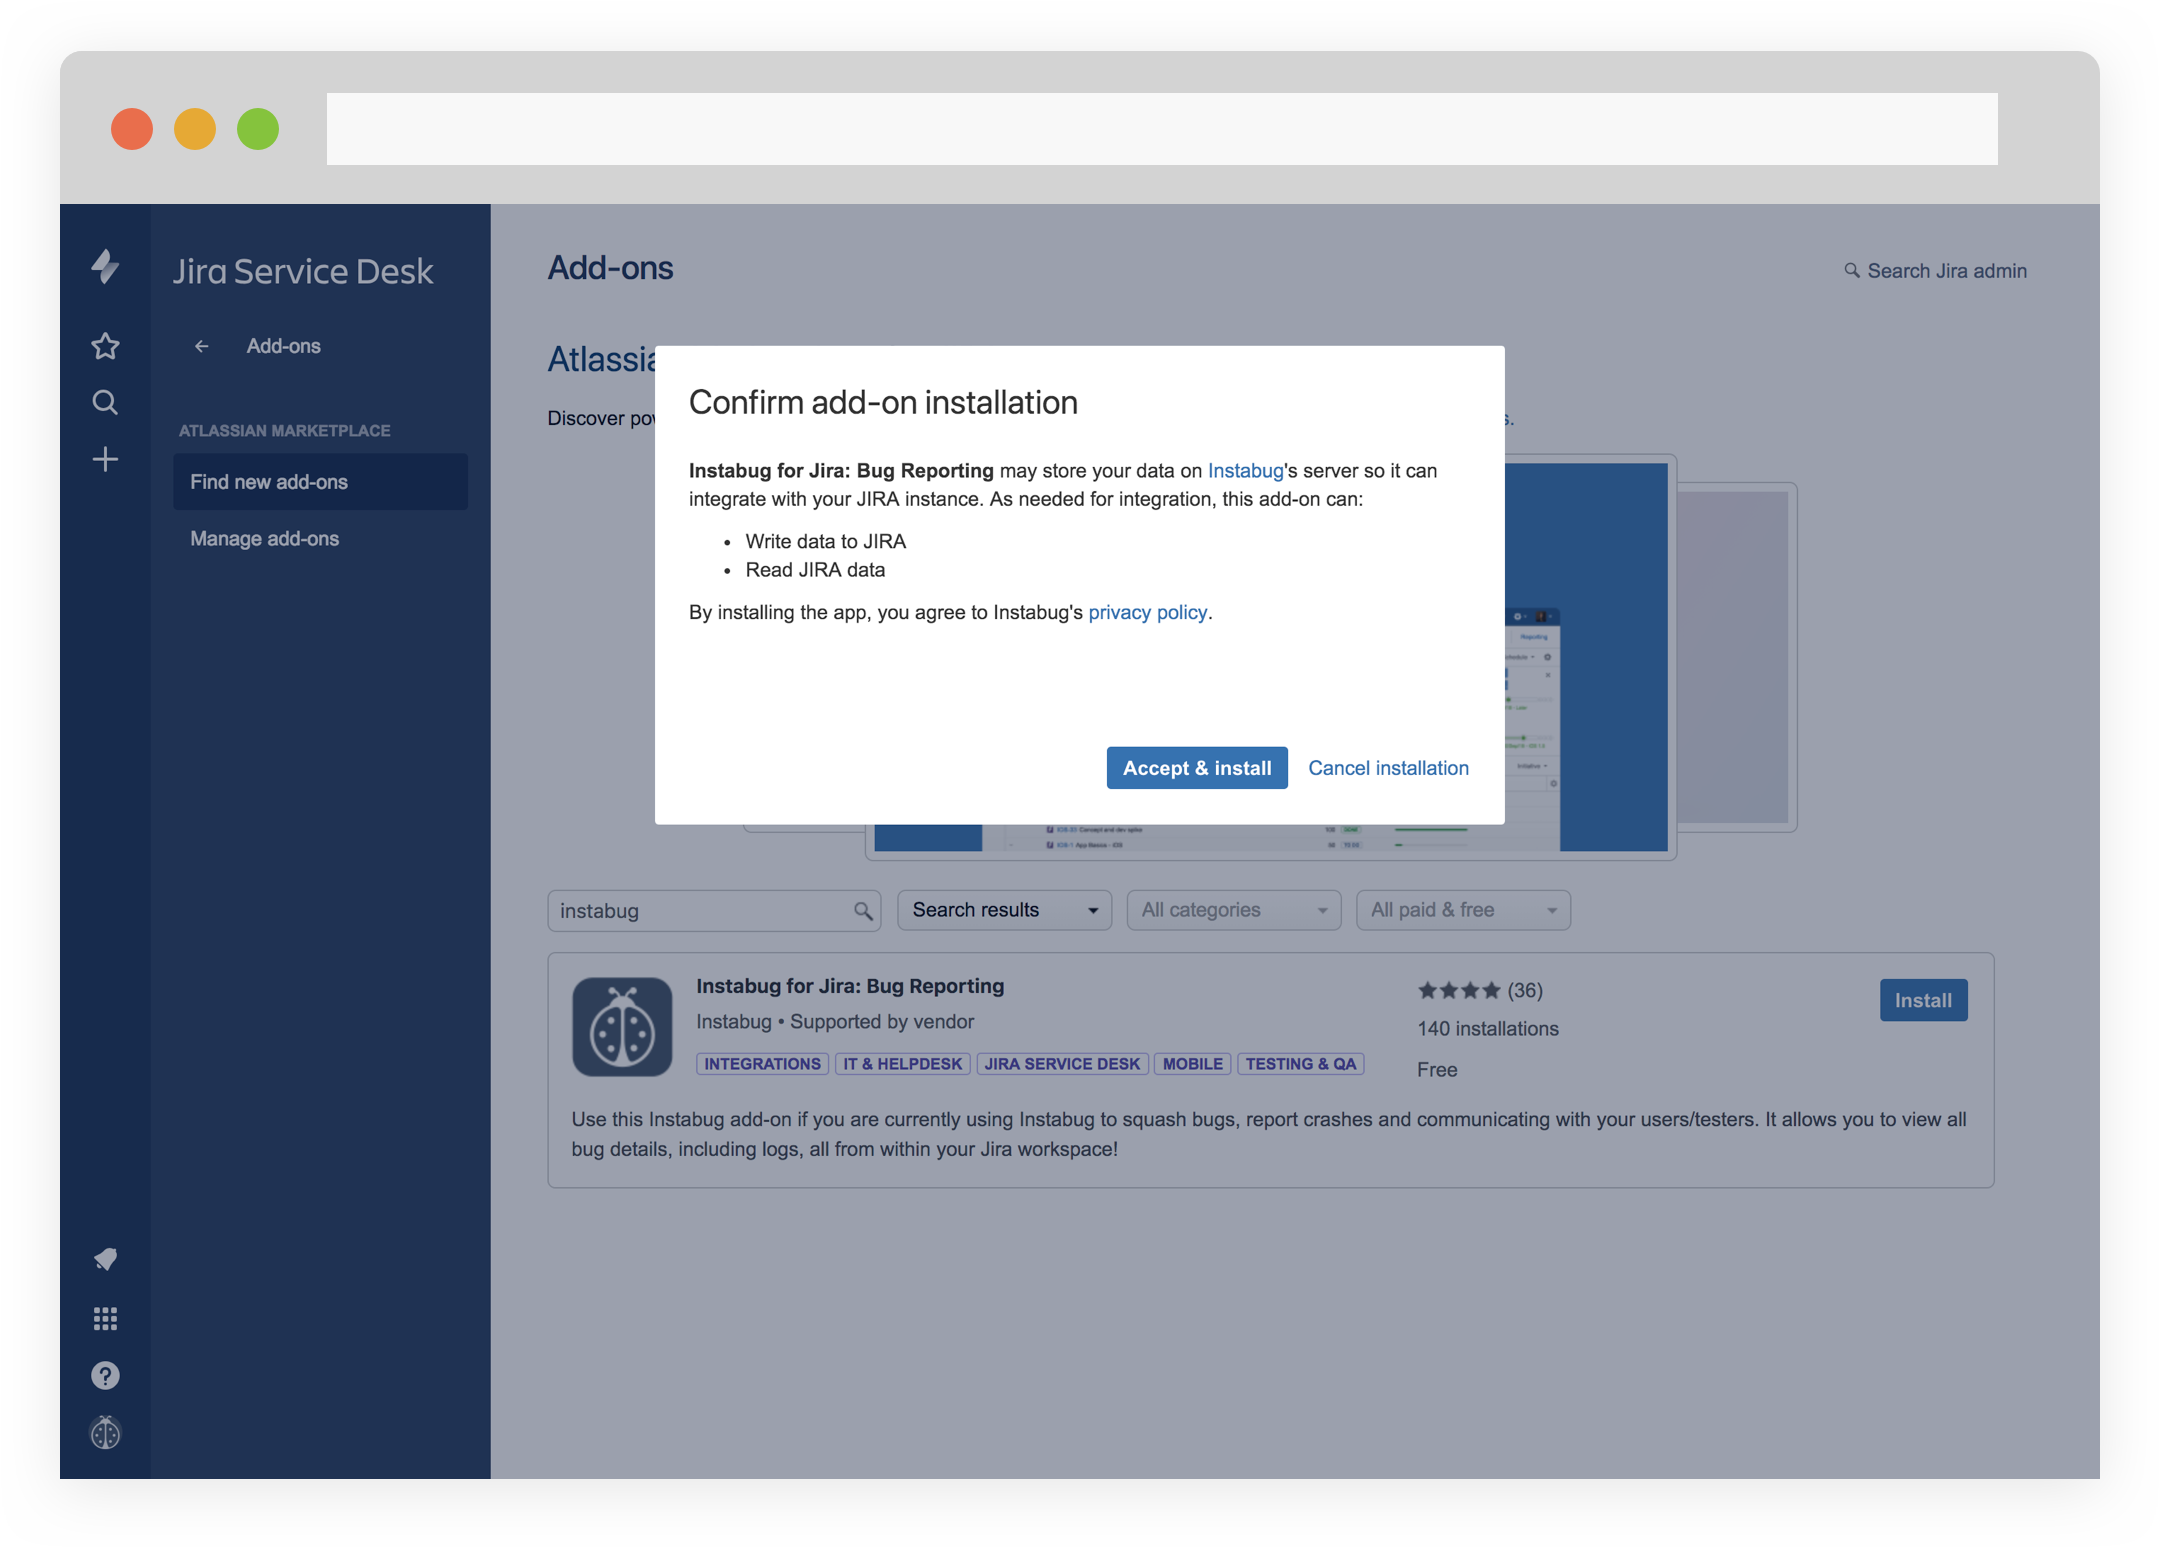The image size is (2160, 1548).
Task: Click the Jira logo icon in sidebar
Action: [x=105, y=267]
